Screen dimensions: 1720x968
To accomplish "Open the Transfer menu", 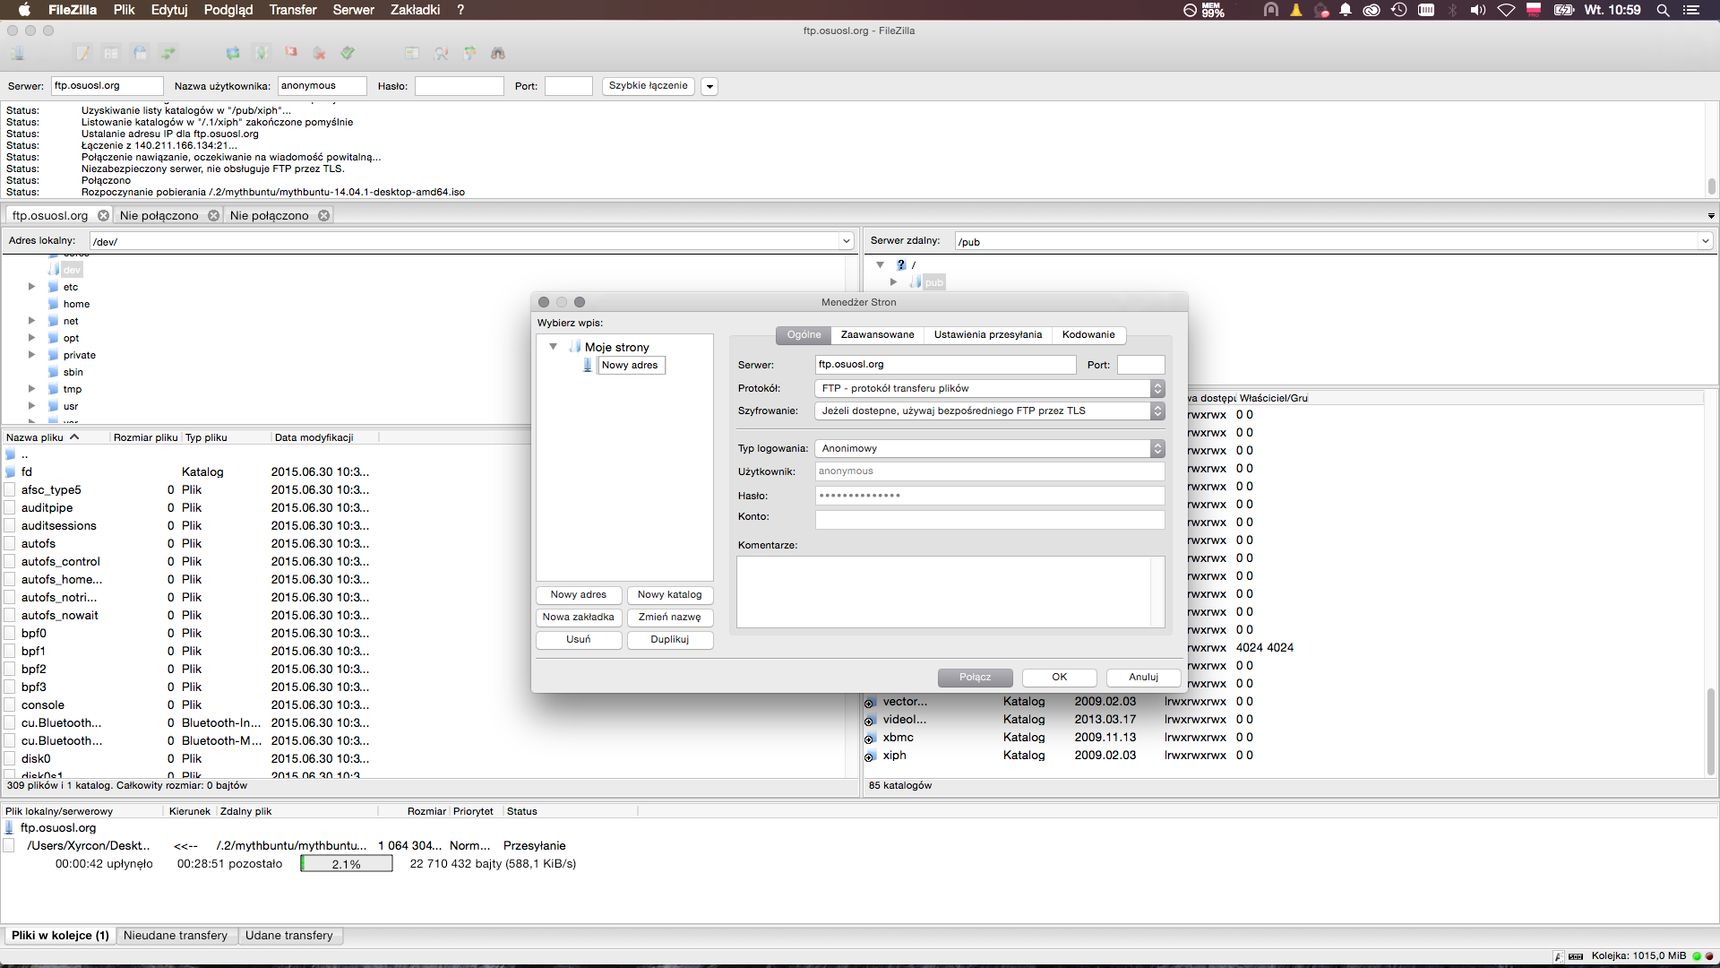I will click(x=293, y=10).
